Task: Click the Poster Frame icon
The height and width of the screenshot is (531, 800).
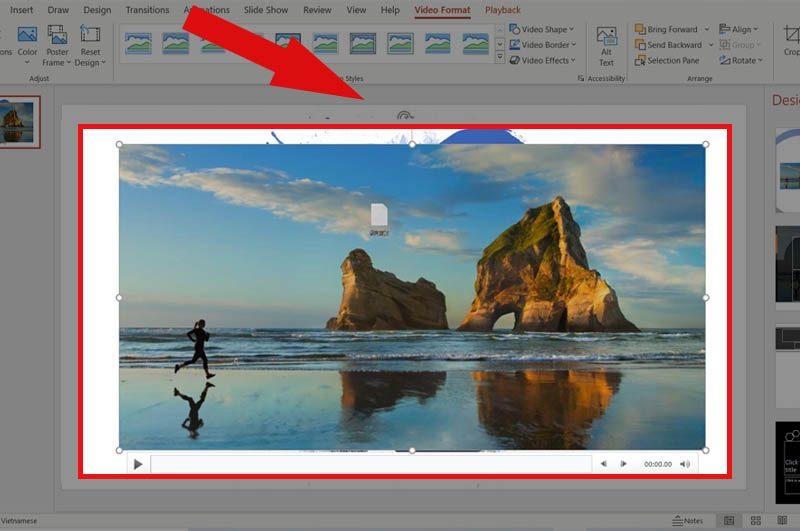Action: point(57,35)
